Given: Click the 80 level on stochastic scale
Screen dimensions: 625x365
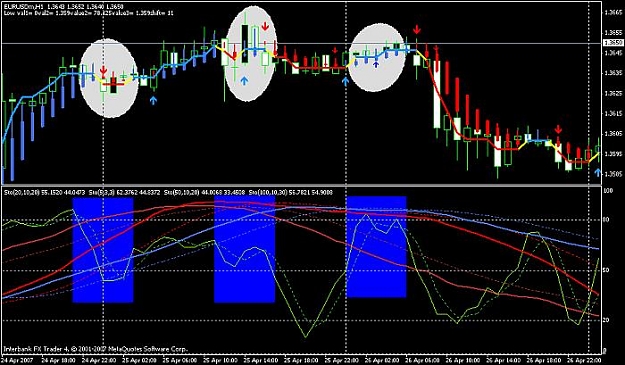Looking at the screenshot, I should (x=607, y=220).
